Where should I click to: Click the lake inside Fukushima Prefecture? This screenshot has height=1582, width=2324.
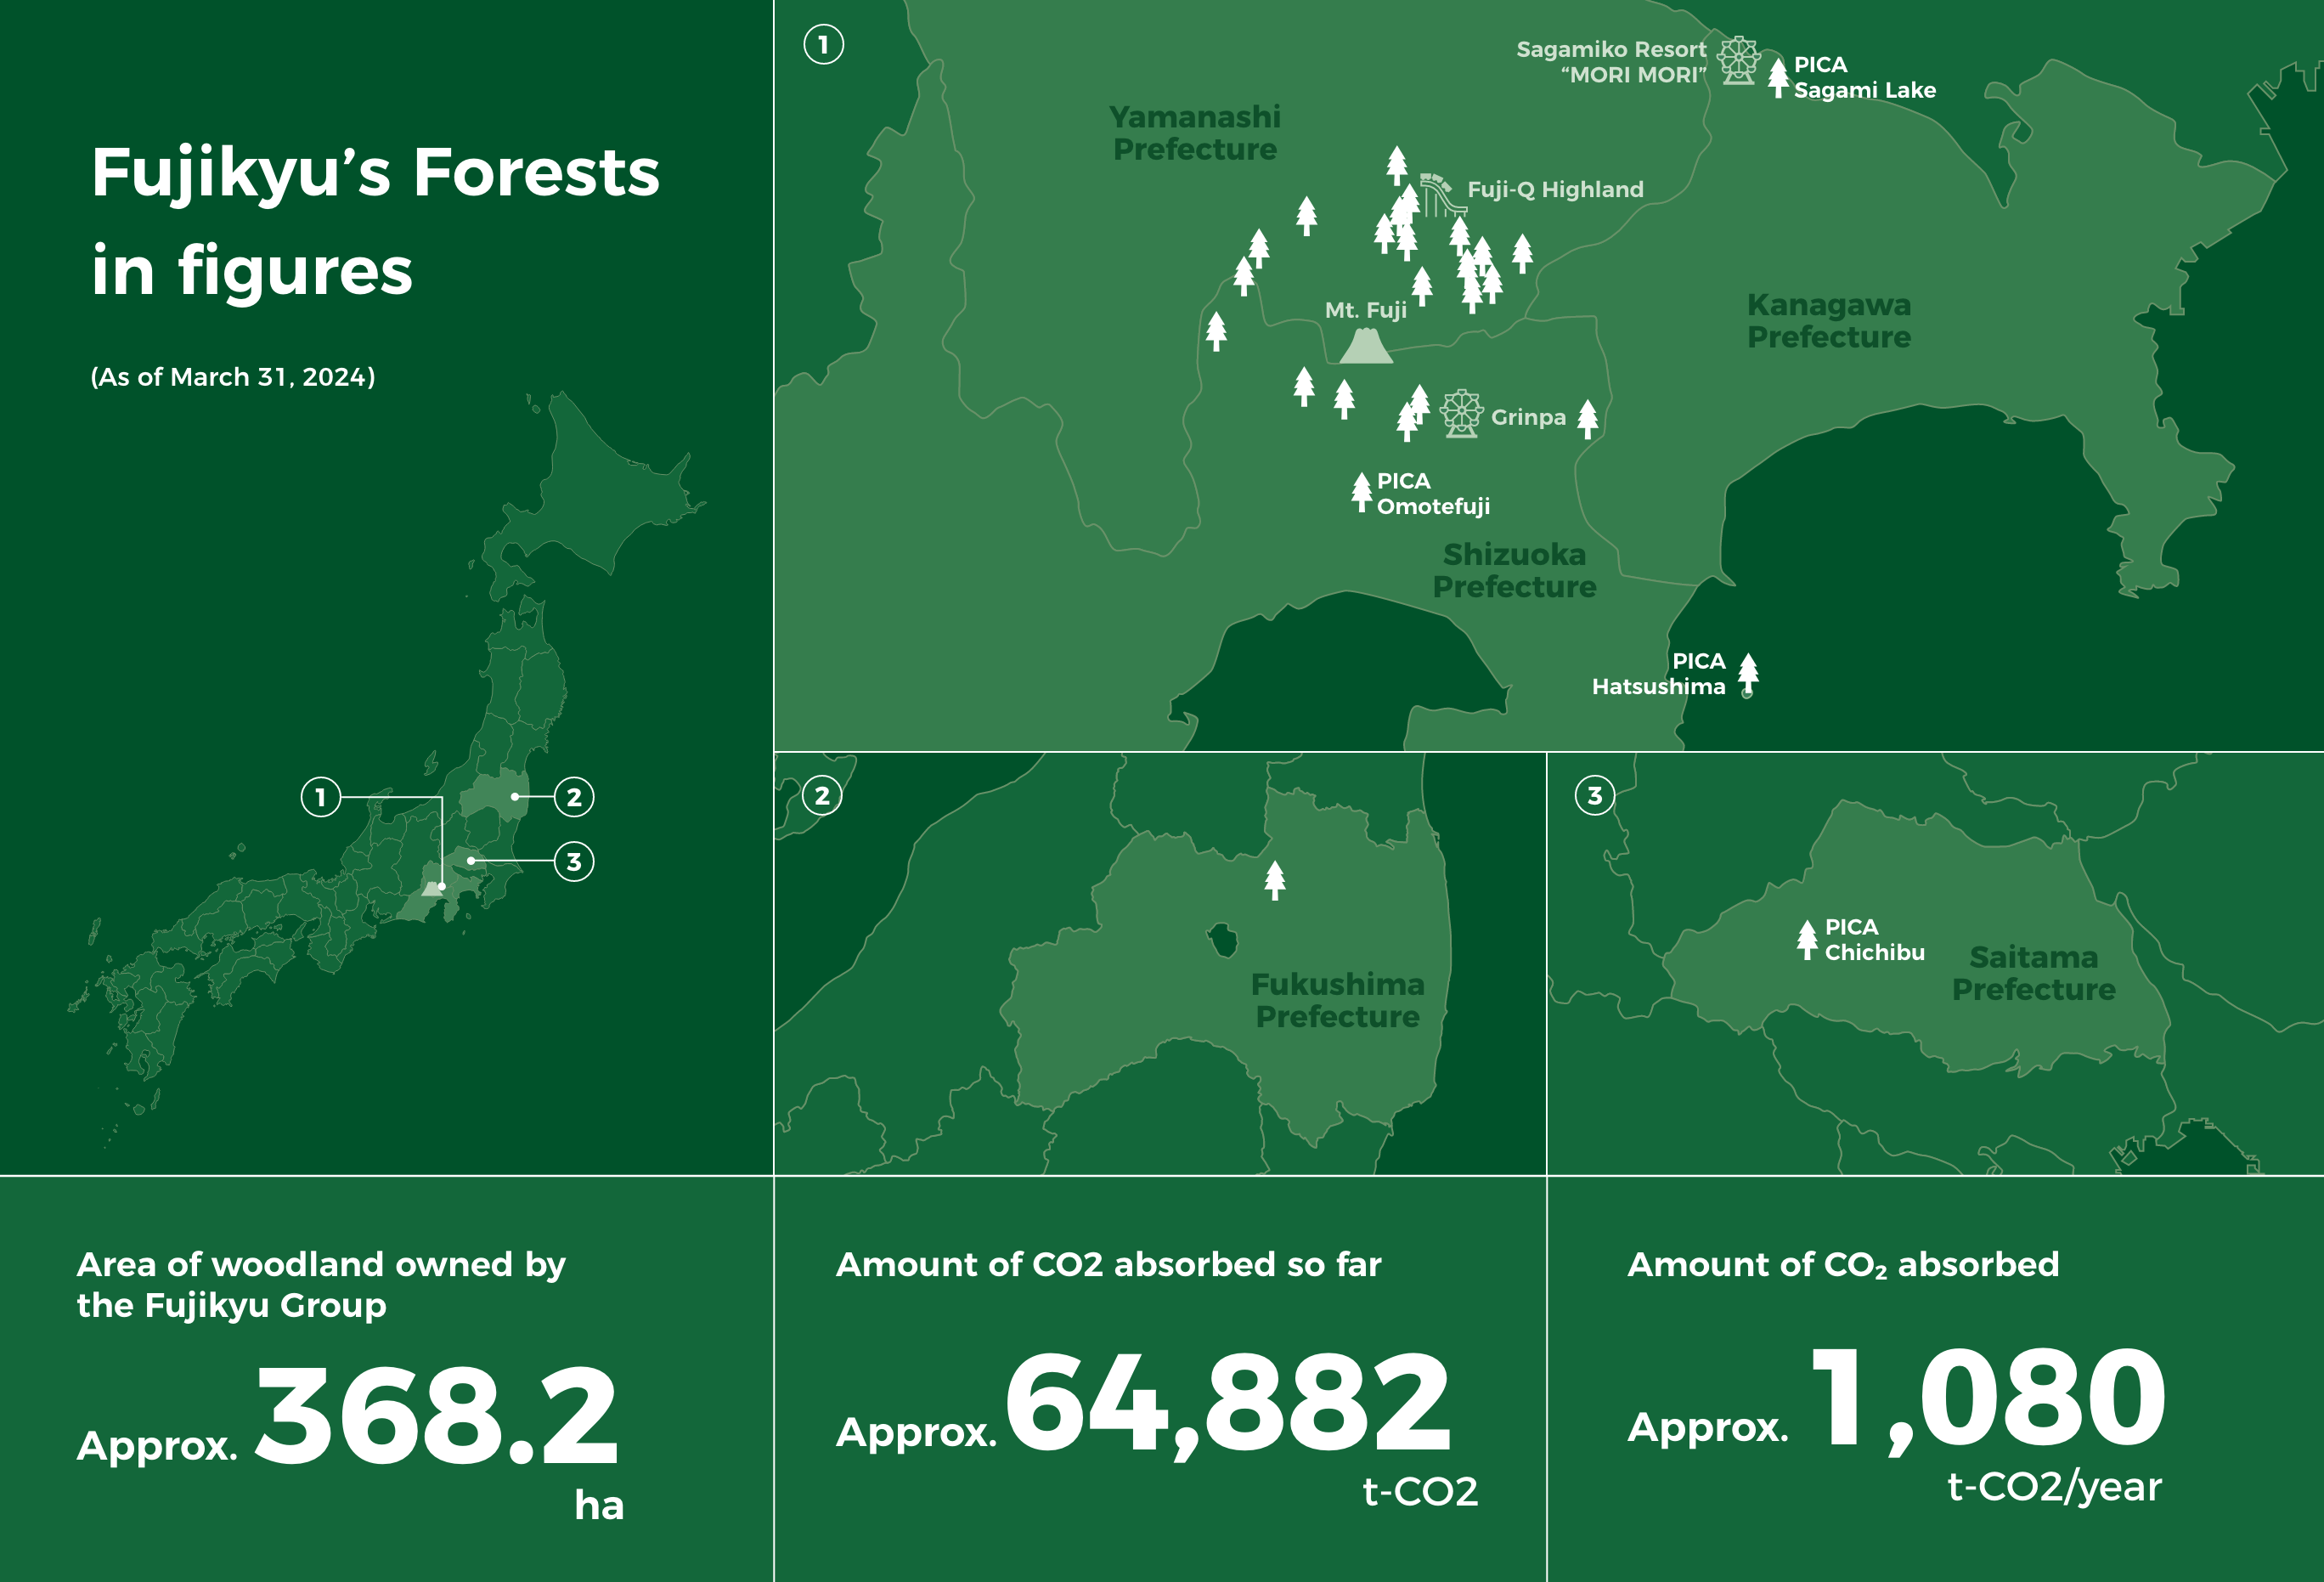tap(1222, 940)
